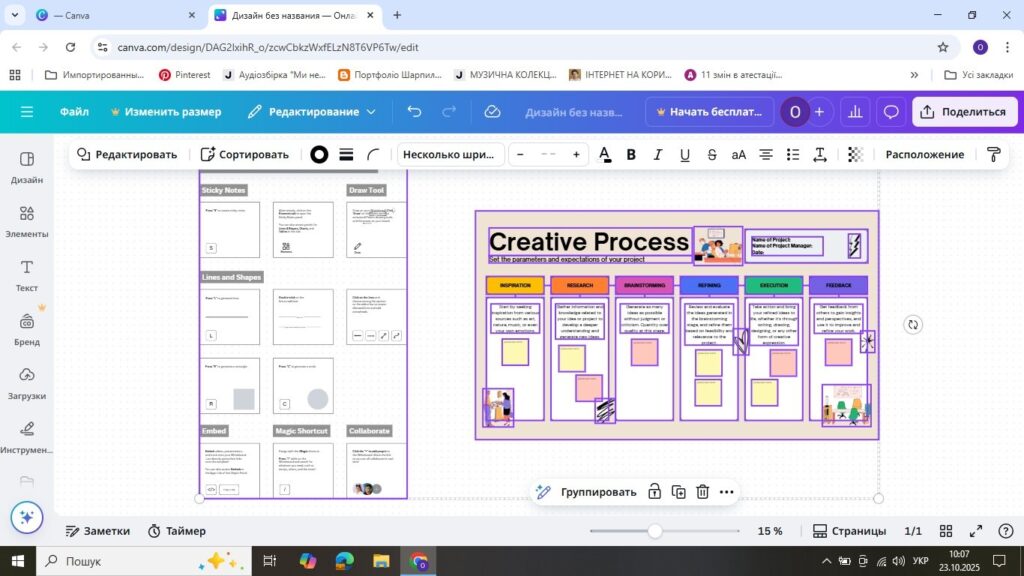Screen dimensions: 1024x576
Task: Open the Файл menu
Action: point(73,112)
